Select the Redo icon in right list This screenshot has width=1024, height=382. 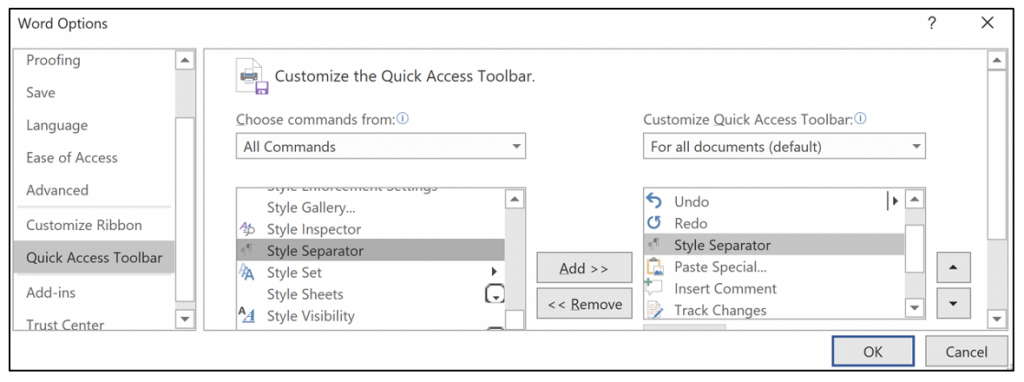tap(654, 223)
